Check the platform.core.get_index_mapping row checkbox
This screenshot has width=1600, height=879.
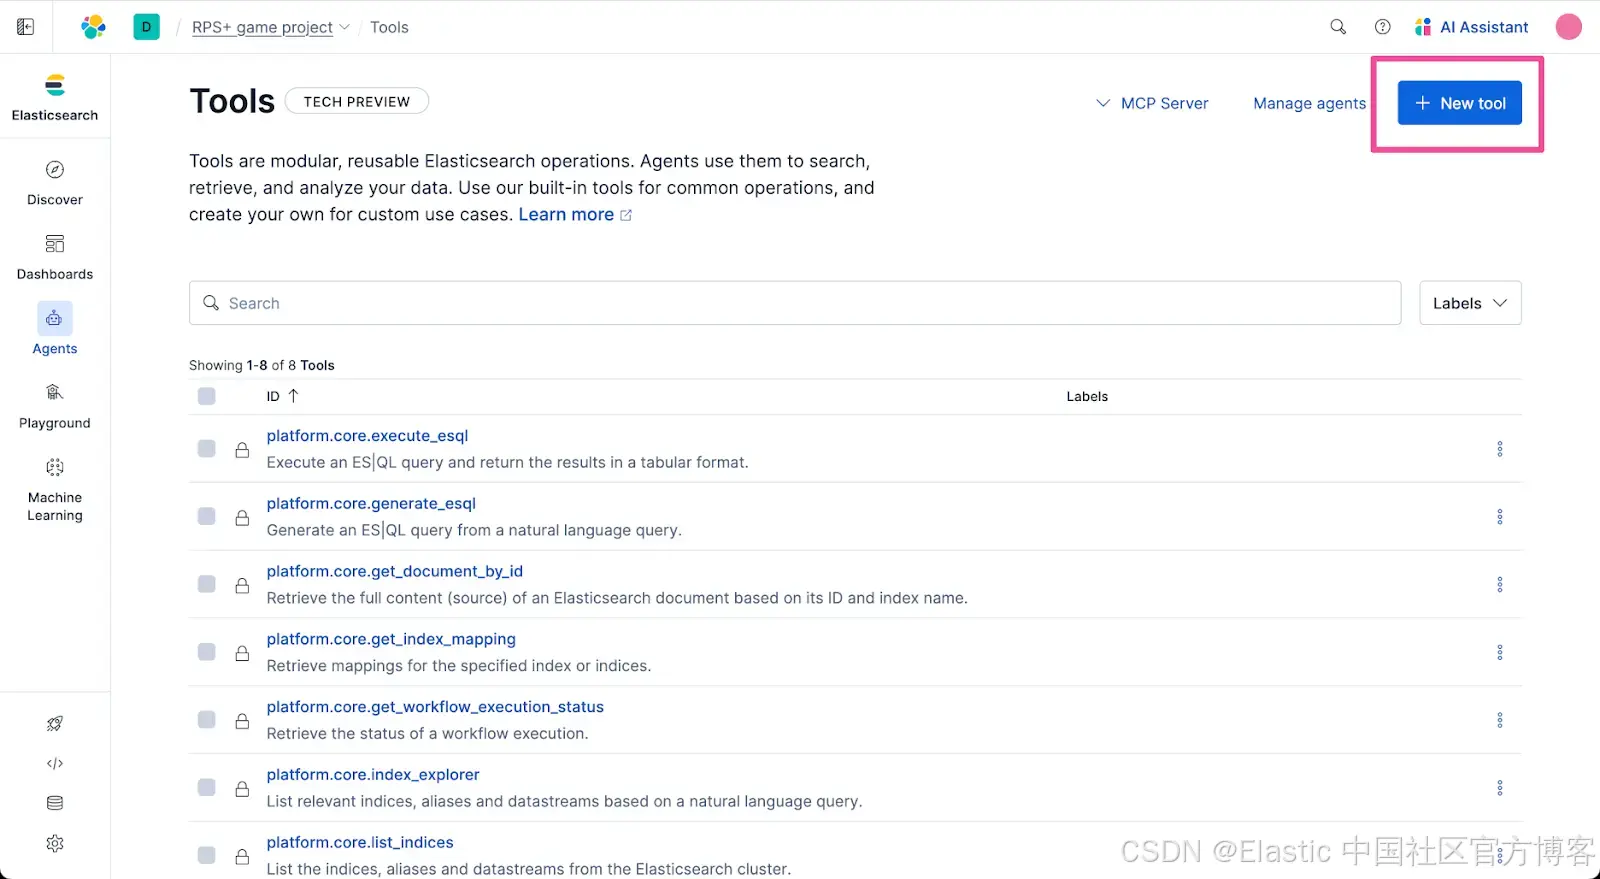point(207,652)
